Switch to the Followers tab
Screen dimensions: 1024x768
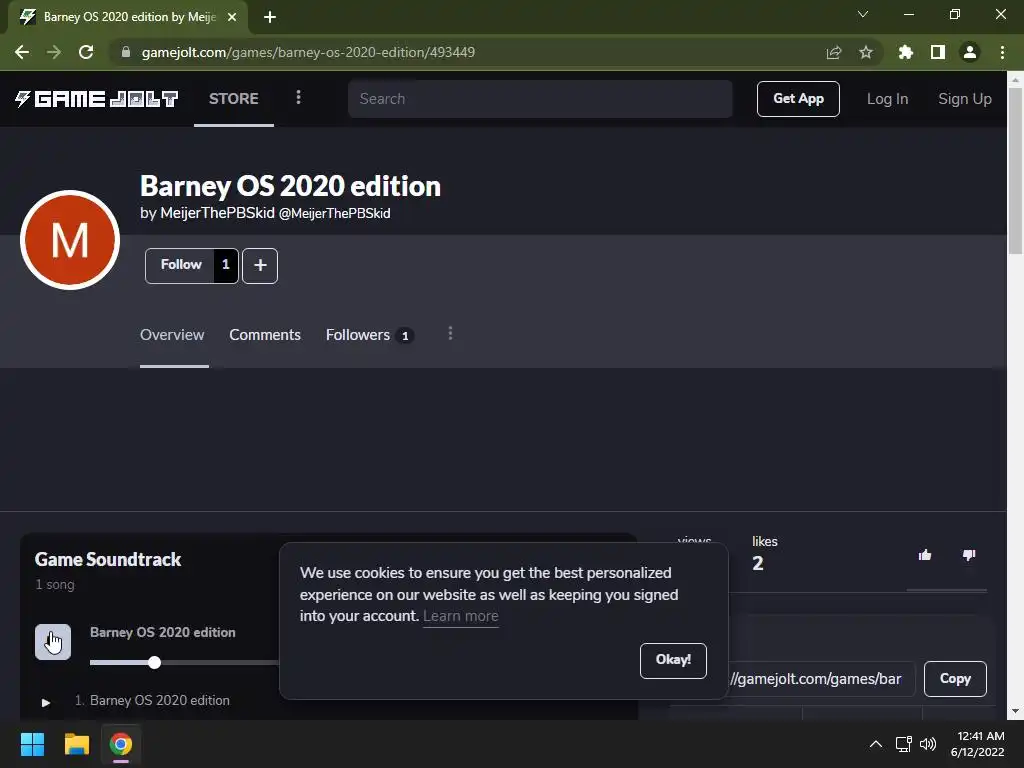(369, 335)
